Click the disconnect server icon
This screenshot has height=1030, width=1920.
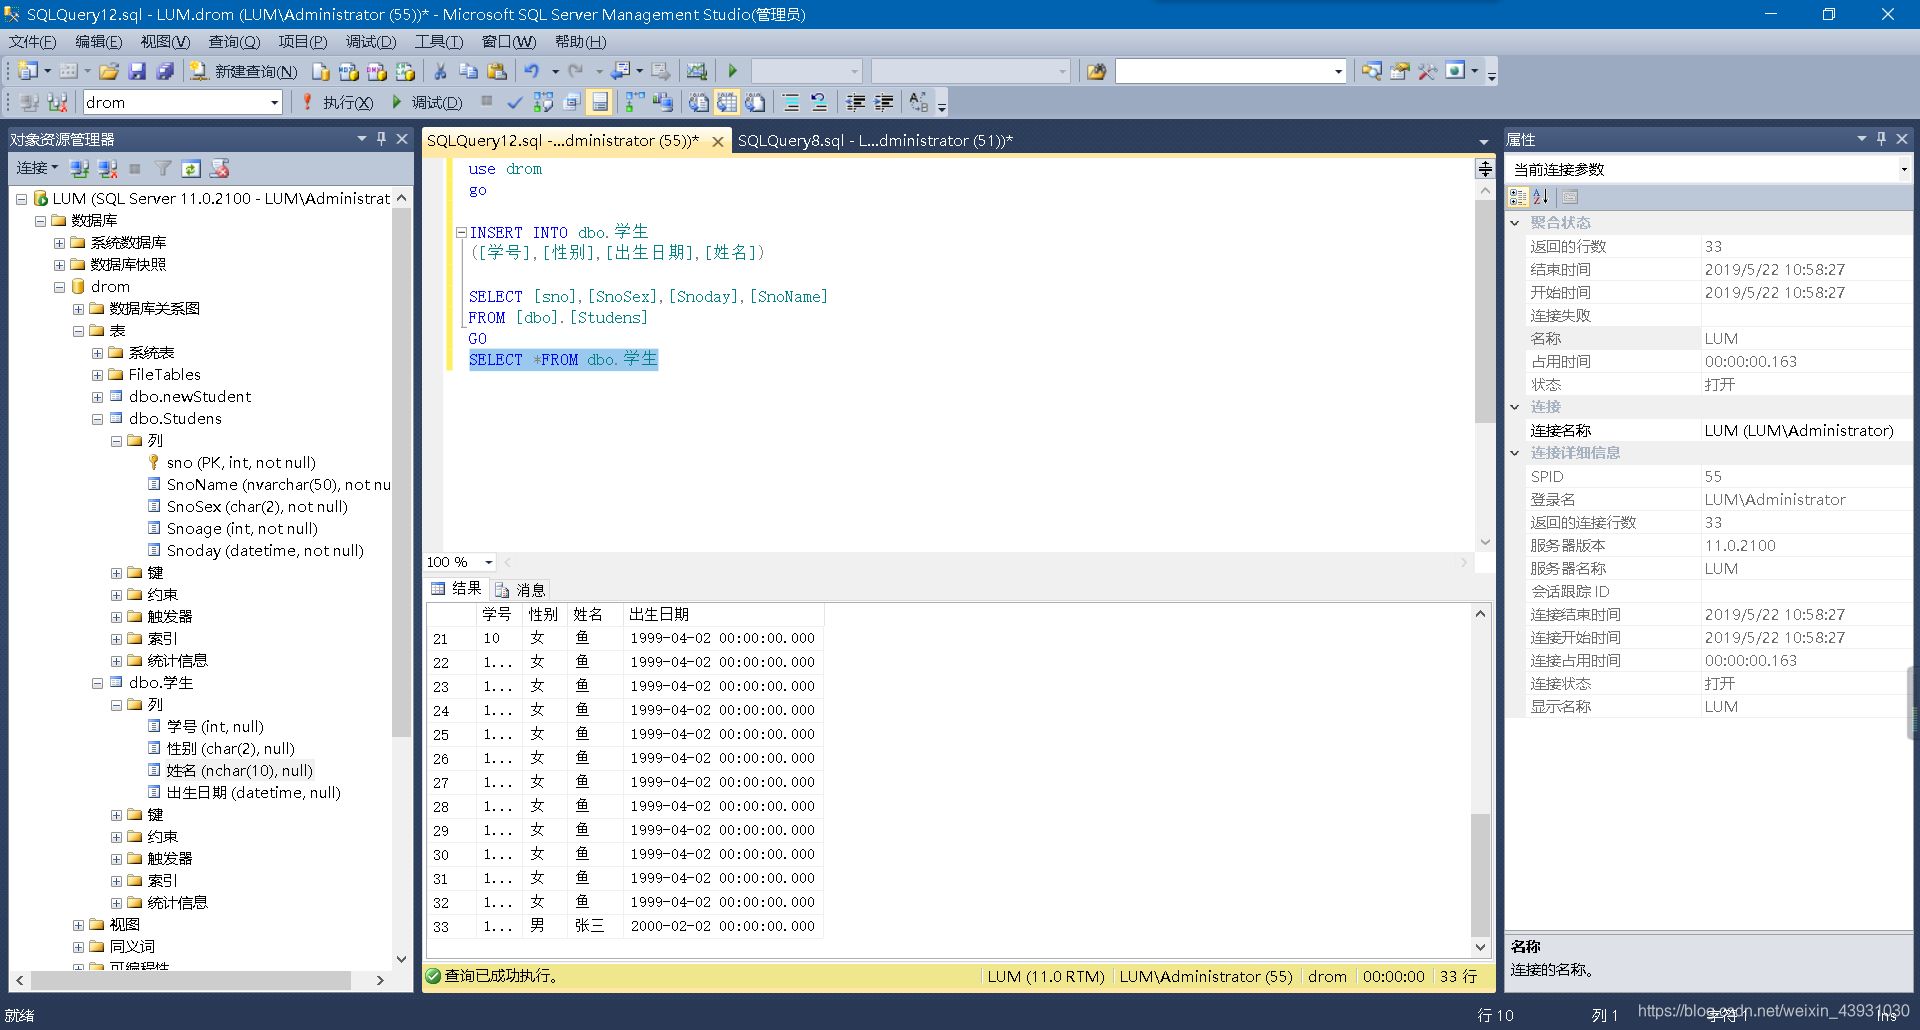108,168
